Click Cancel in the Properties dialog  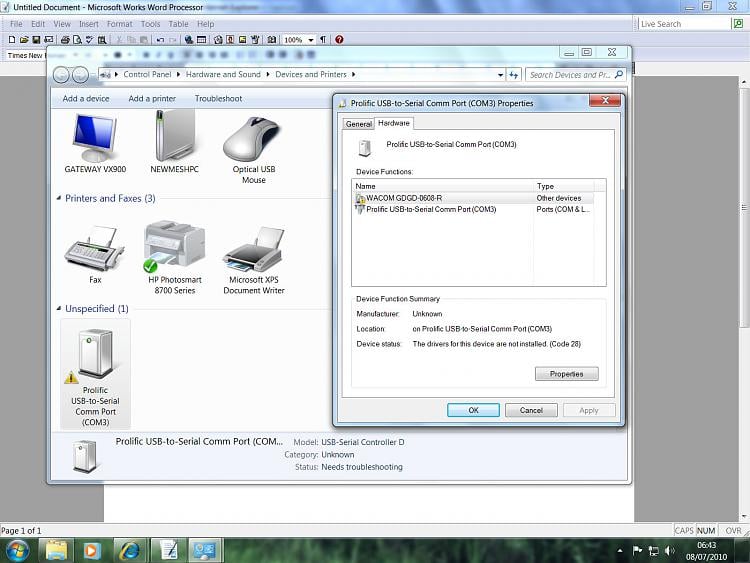click(x=531, y=410)
